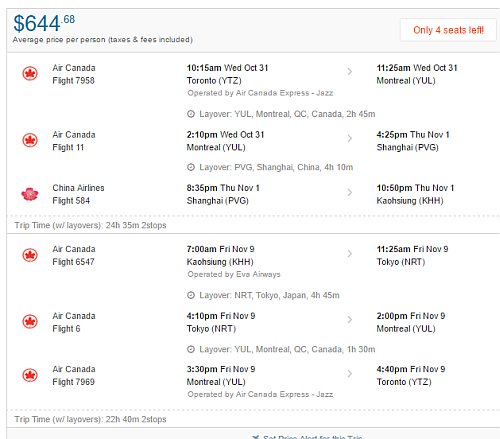Click clock icon beside YUL 1h 30m layover

191,349
